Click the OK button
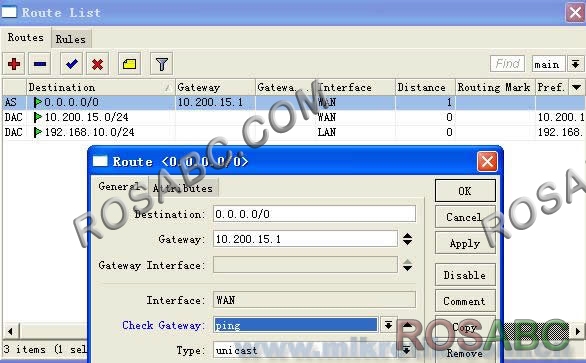Image resolution: width=586 pixels, height=363 pixels. tap(465, 191)
